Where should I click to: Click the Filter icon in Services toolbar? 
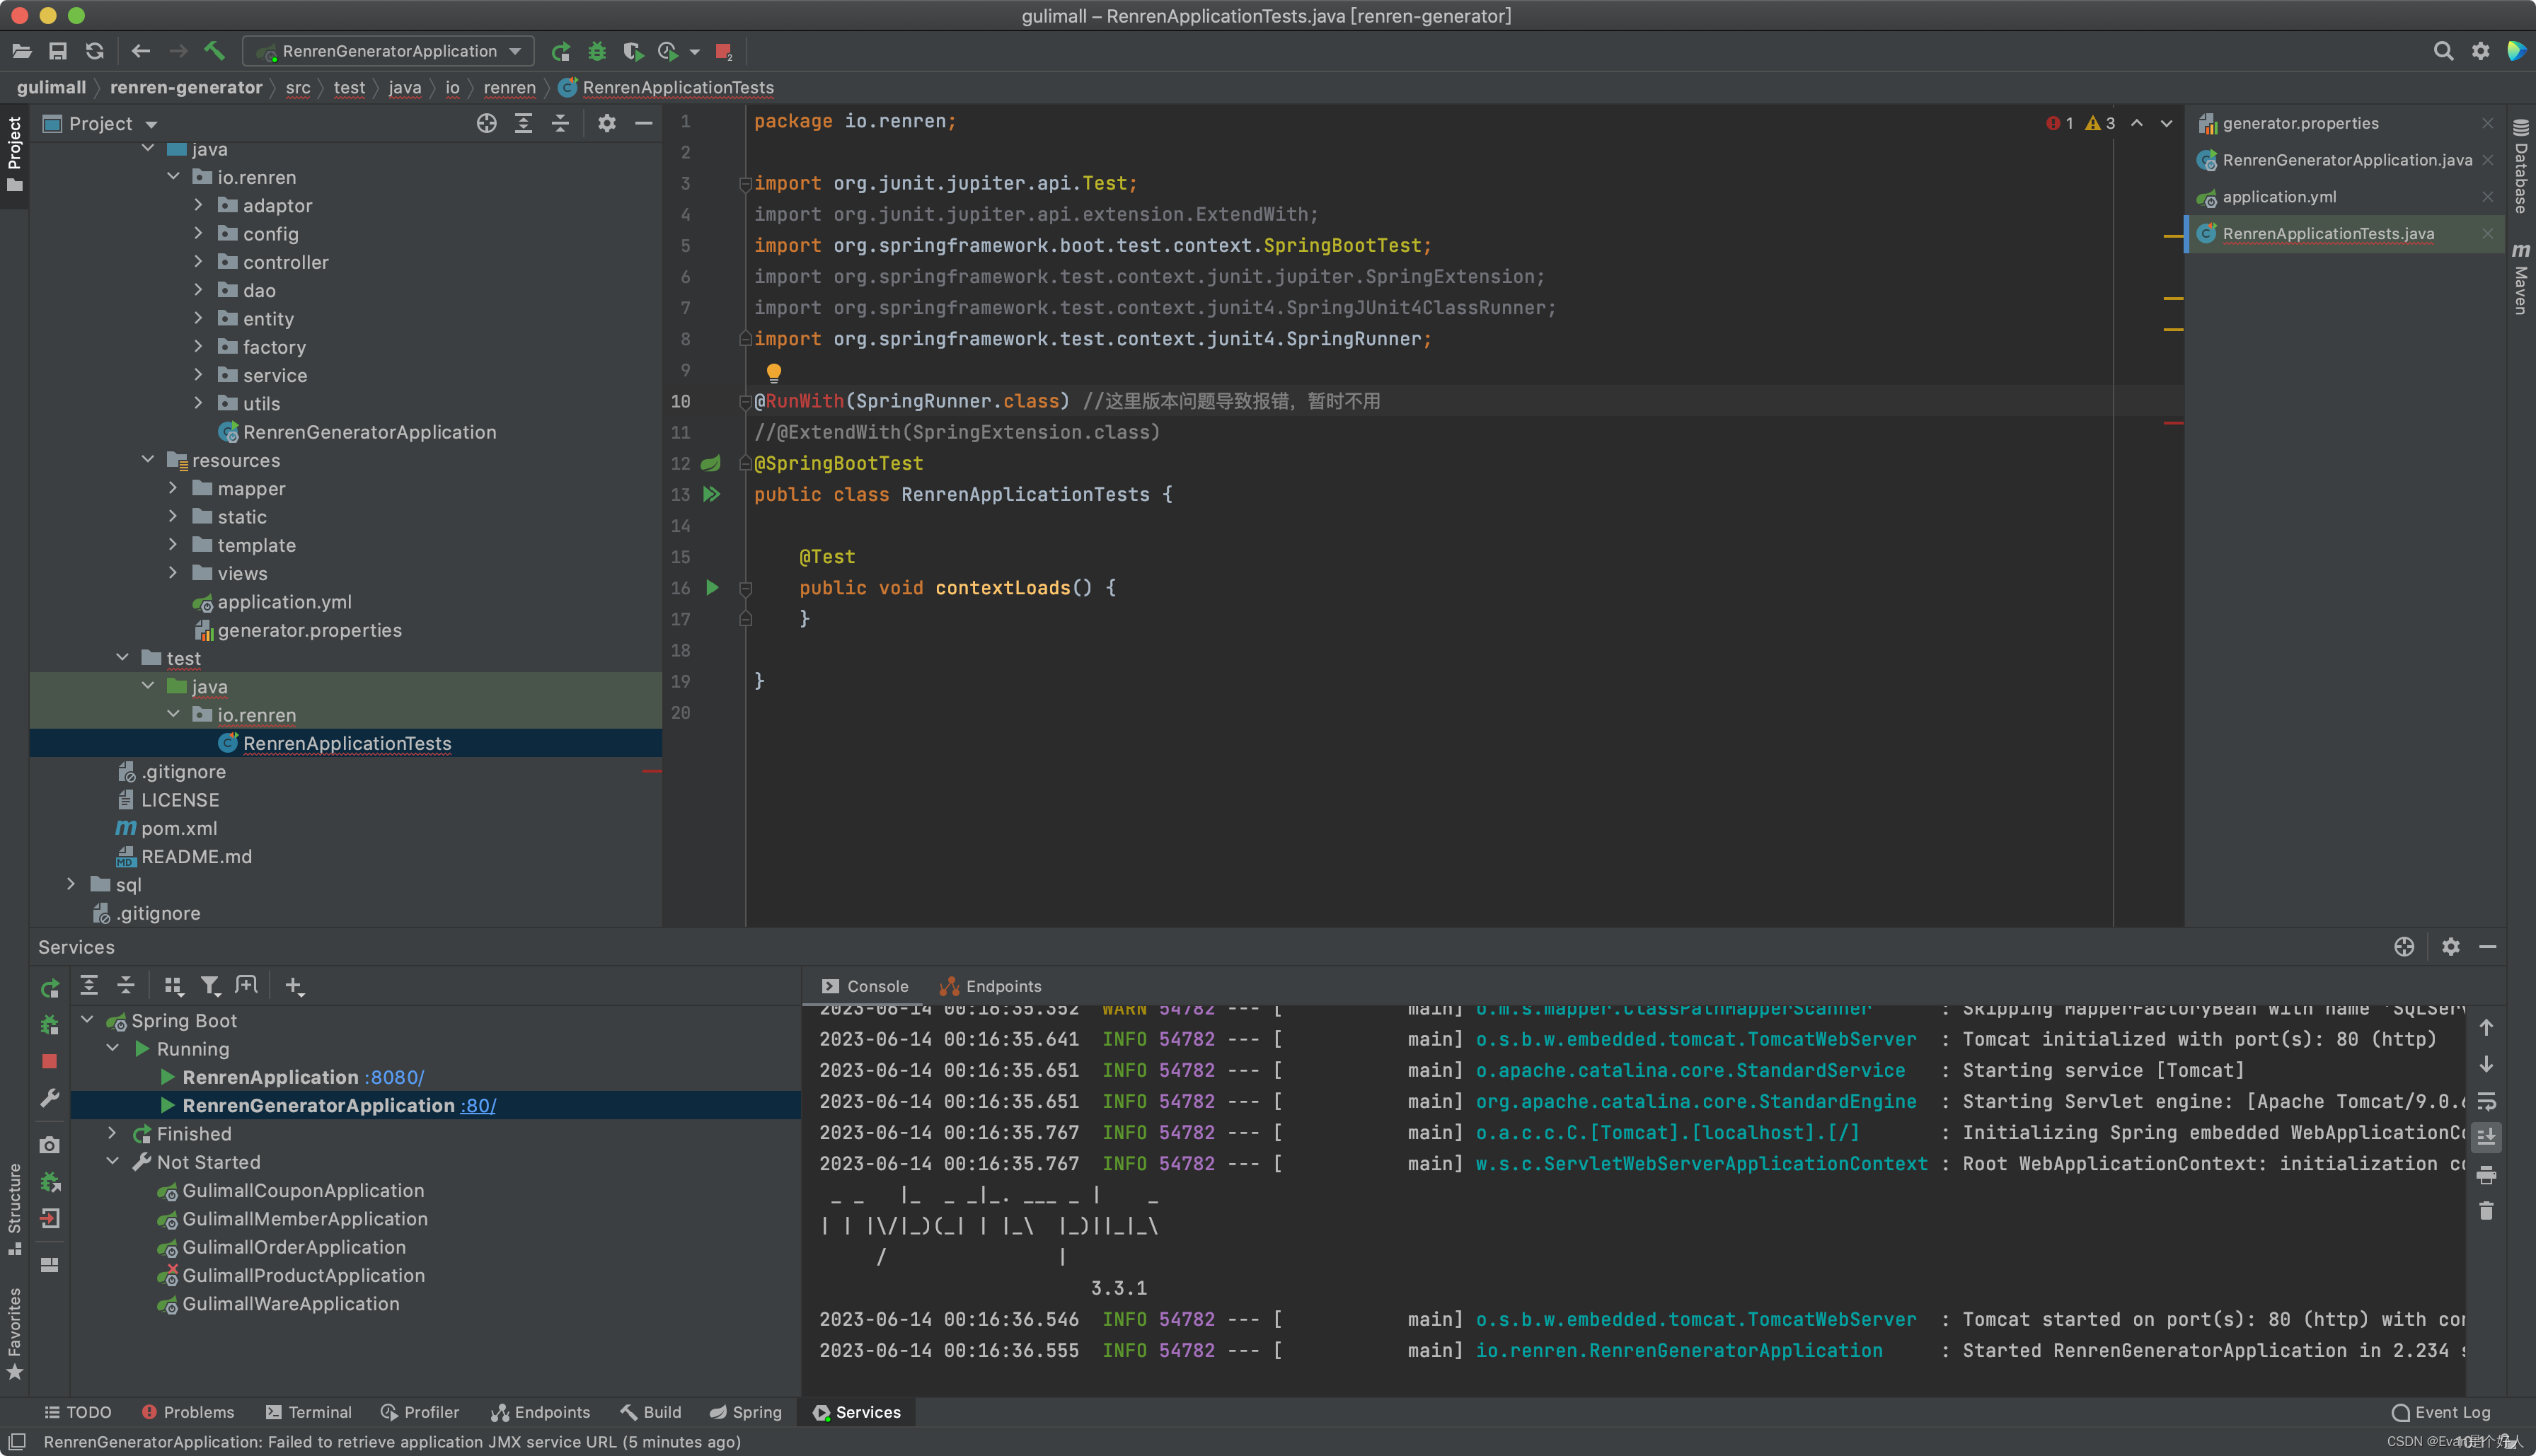[209, 986]
